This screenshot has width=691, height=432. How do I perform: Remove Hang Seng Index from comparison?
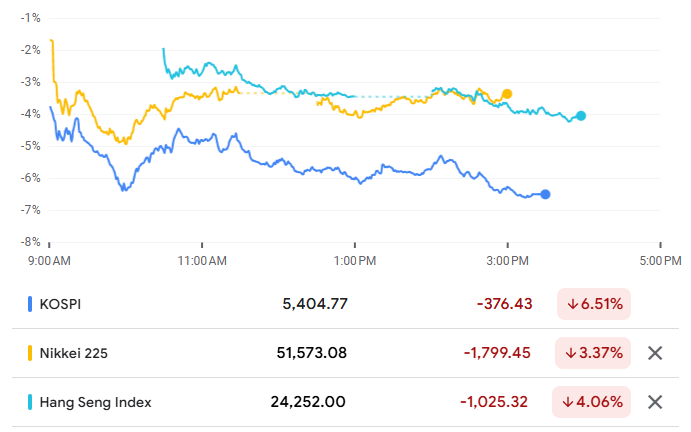pyautogui.click(x=655, y=402)
